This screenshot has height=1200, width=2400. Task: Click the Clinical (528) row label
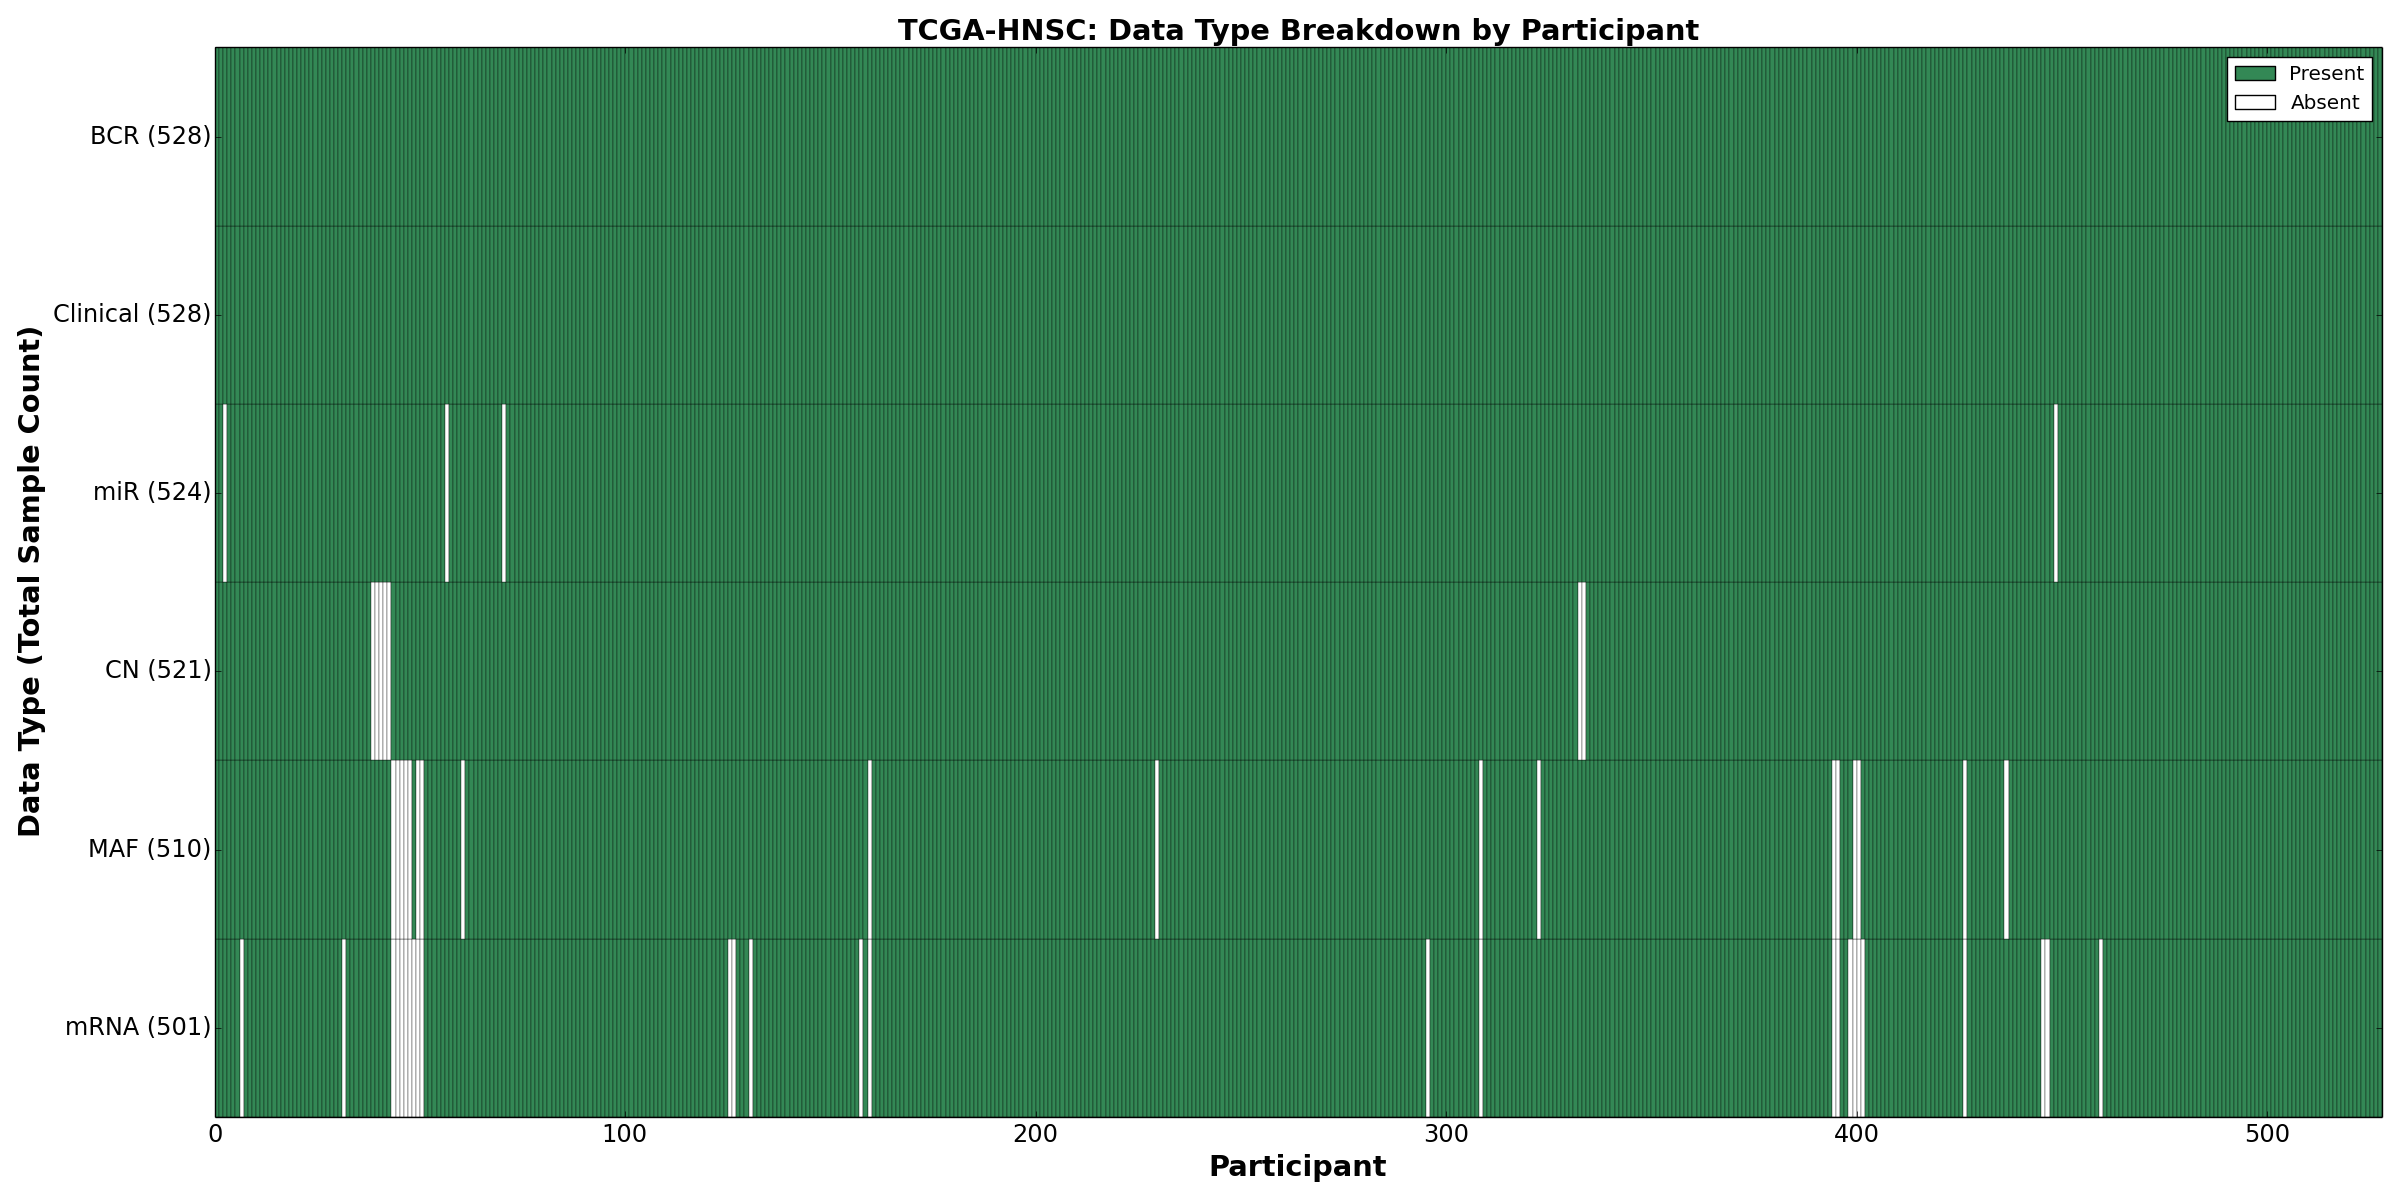click(131, 314)
